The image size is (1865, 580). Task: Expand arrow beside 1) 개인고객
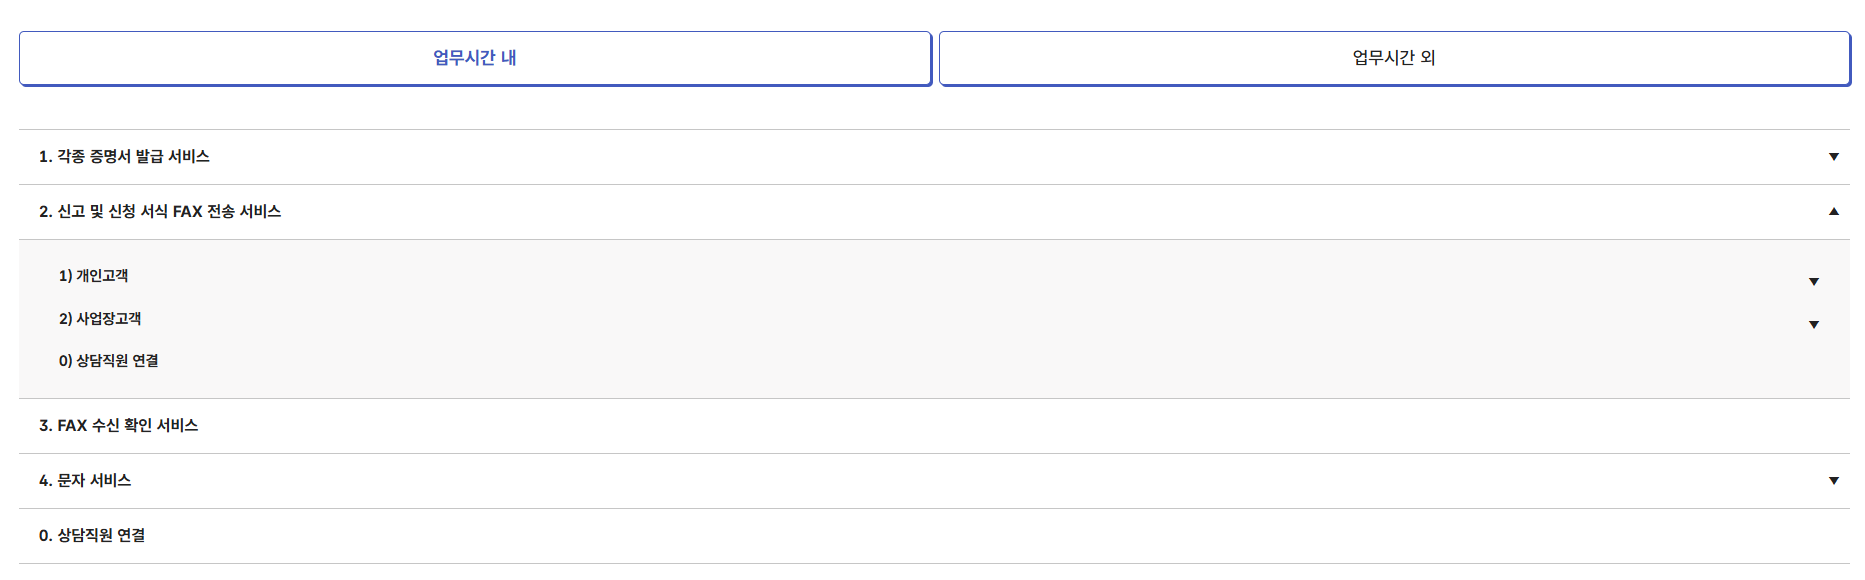[x=1814, y=282]
